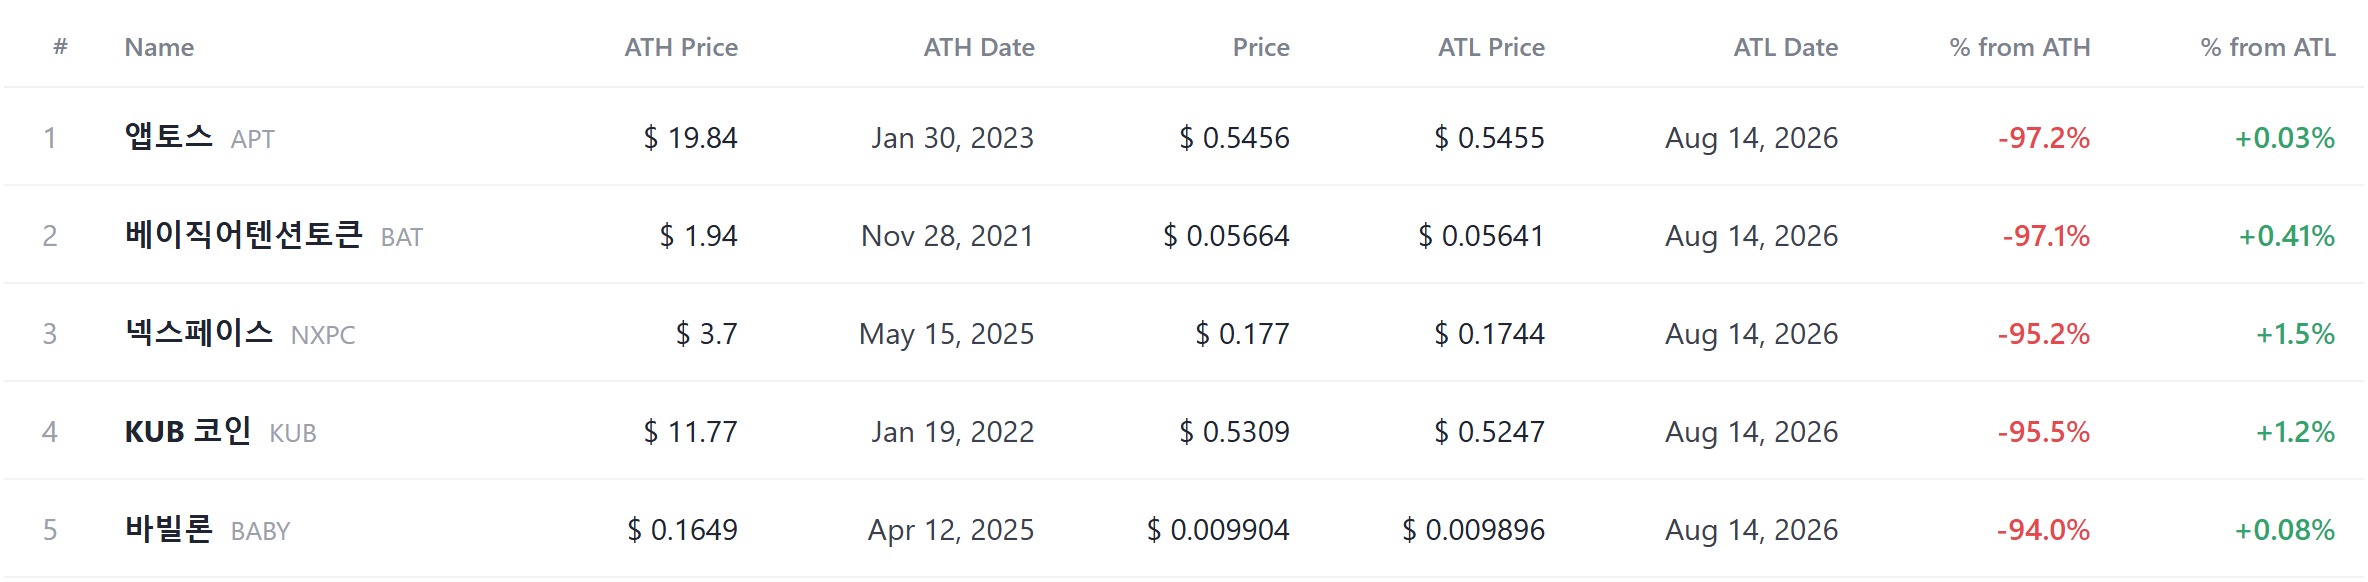Sort table by ATH Price column
This screenshot has width=2368, height=582.
681,47
